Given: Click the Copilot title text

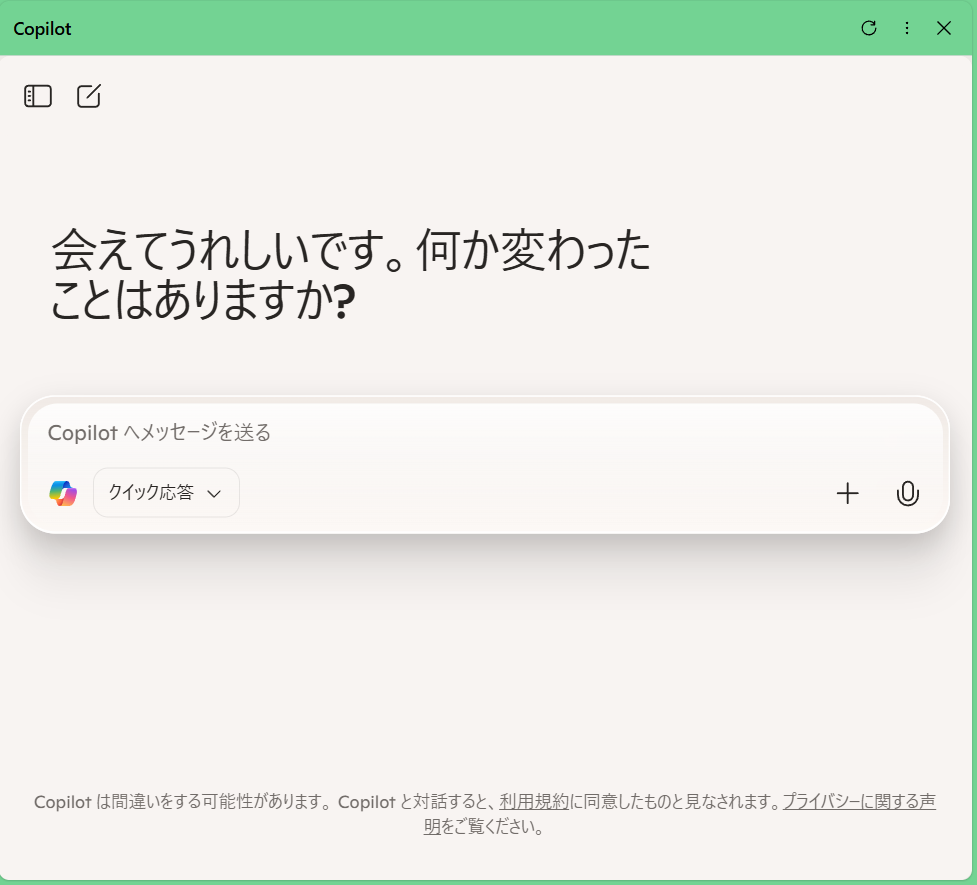Looking at the screenshot, I should (42, 29).
